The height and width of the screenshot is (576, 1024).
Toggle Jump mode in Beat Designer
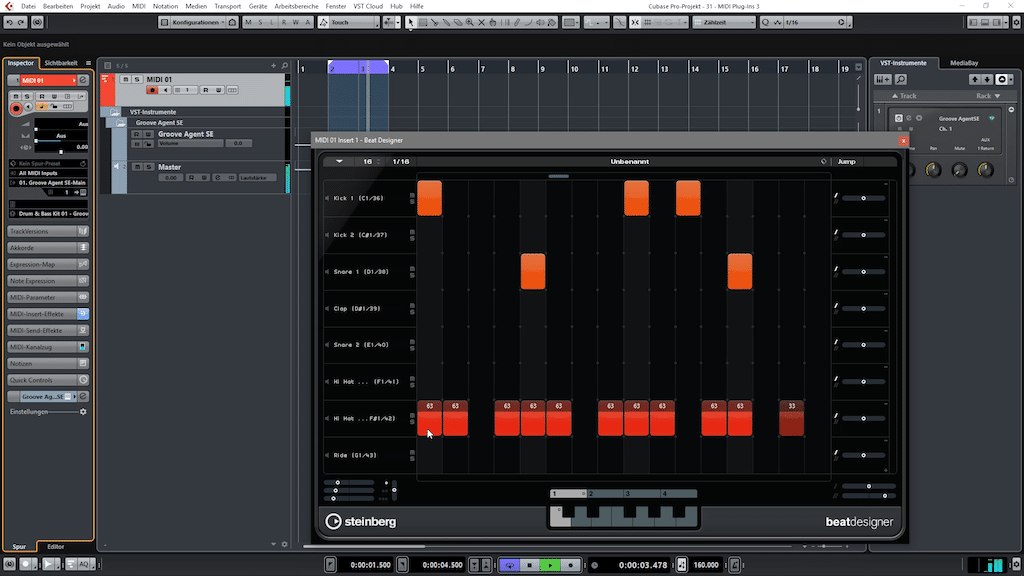click(x=846, y=161)
